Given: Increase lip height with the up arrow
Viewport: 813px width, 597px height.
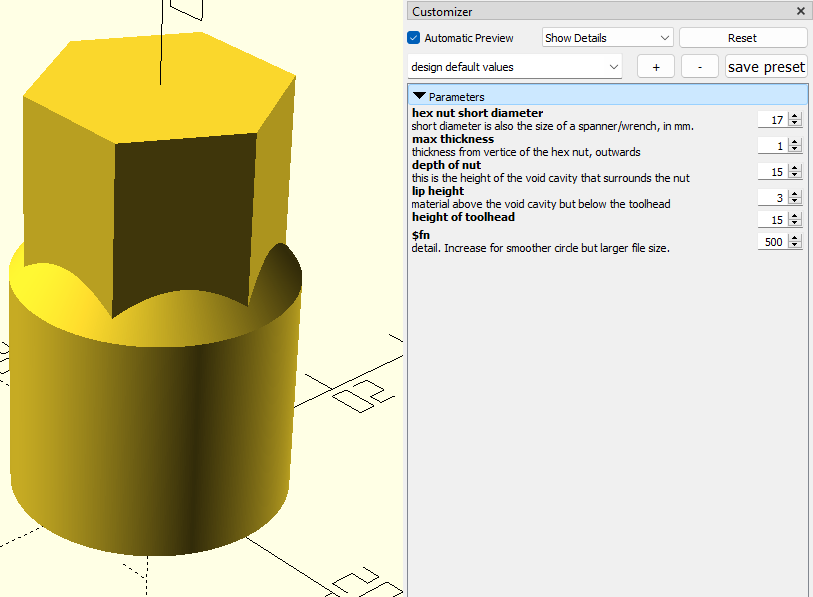Looking at the screenshot, I should click(x=794, y=193).
